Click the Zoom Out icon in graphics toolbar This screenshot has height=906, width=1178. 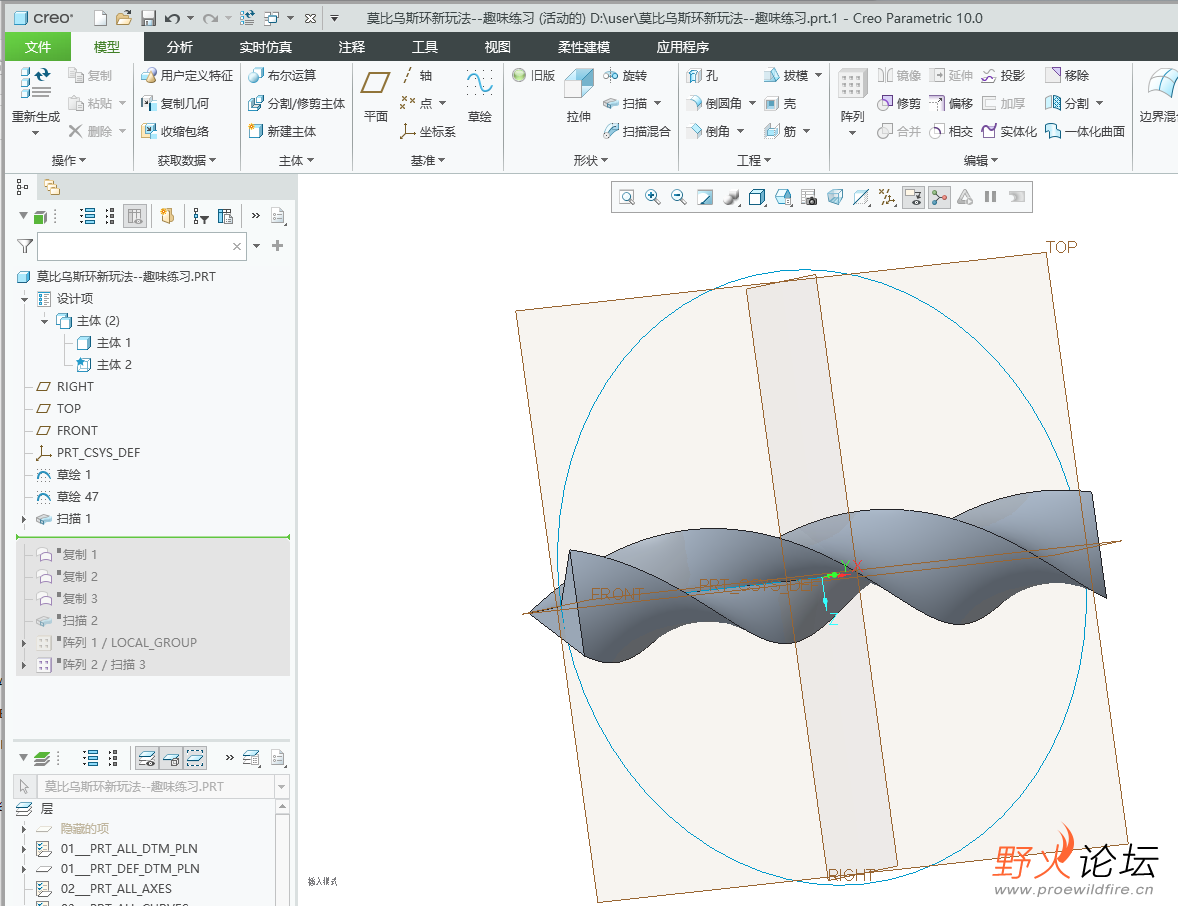tap(679, 198)
